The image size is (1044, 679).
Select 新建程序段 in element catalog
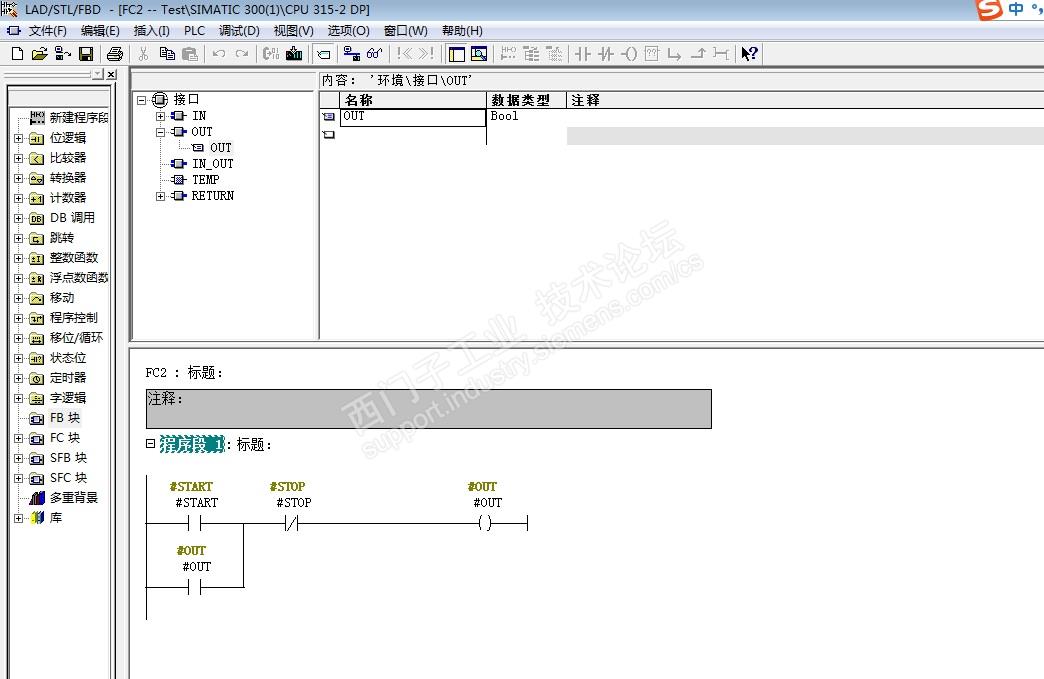(x=78, y=118)
